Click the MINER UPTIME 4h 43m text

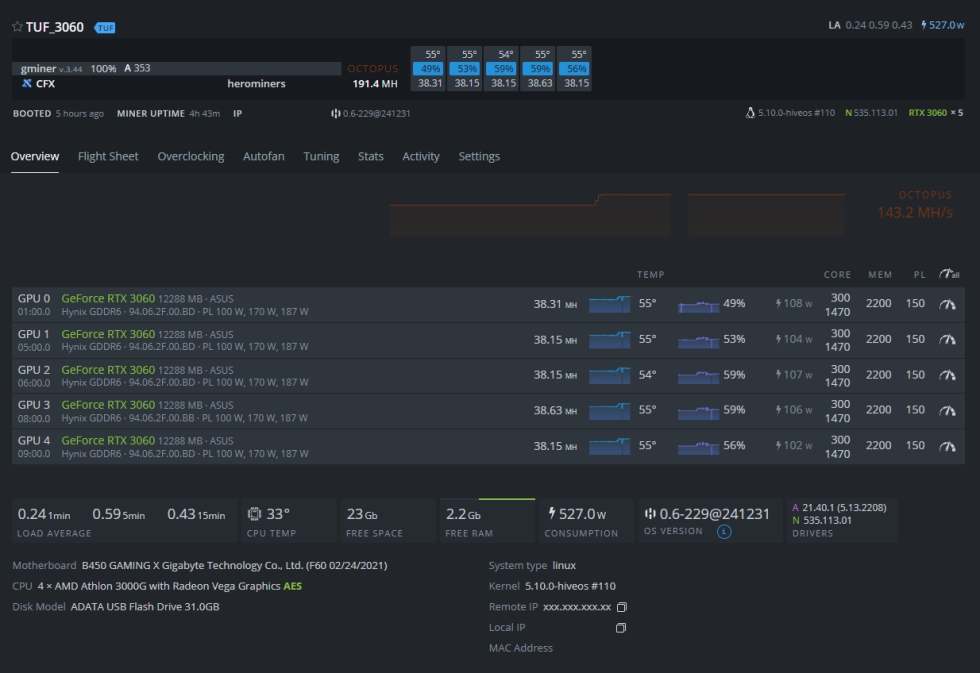(168, 114)
